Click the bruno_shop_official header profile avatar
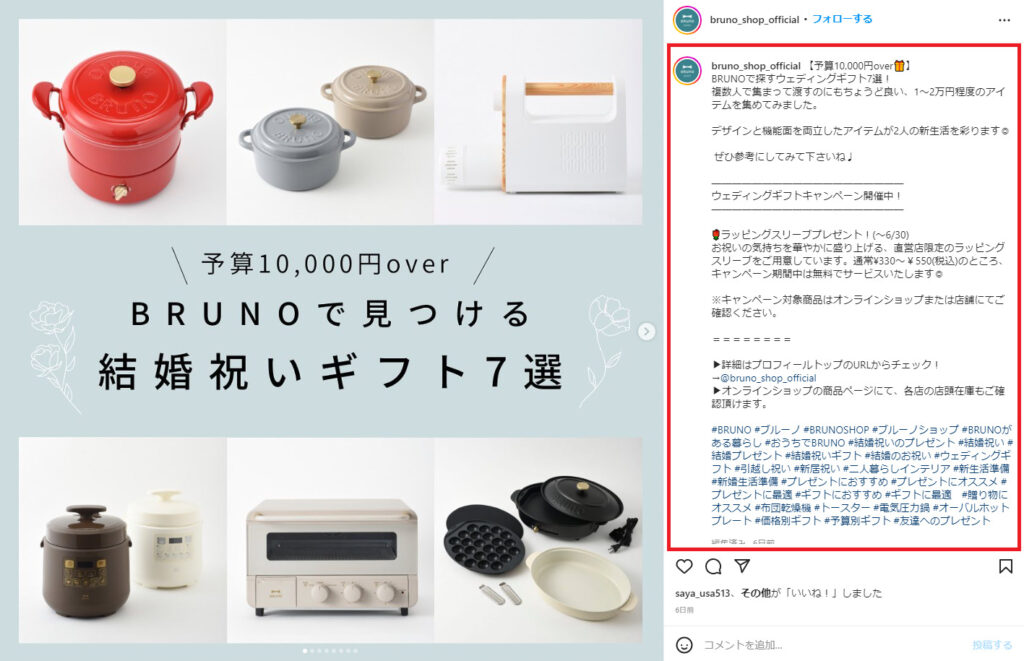1024x661 pixels. point(687,20)
